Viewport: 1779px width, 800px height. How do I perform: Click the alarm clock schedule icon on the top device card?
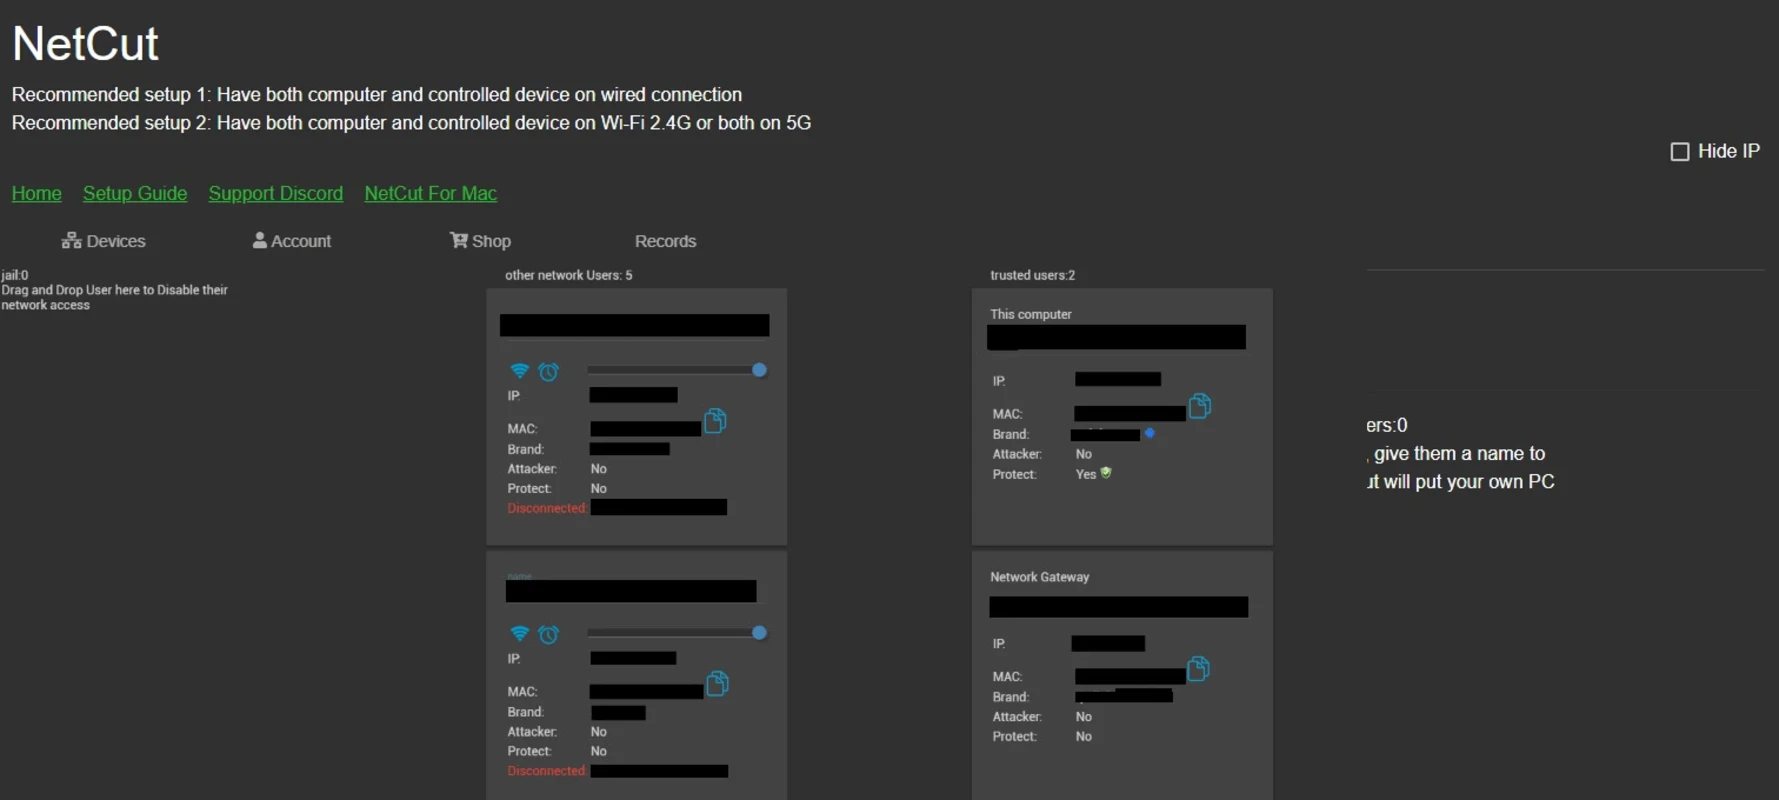click(x=548, y=372)
